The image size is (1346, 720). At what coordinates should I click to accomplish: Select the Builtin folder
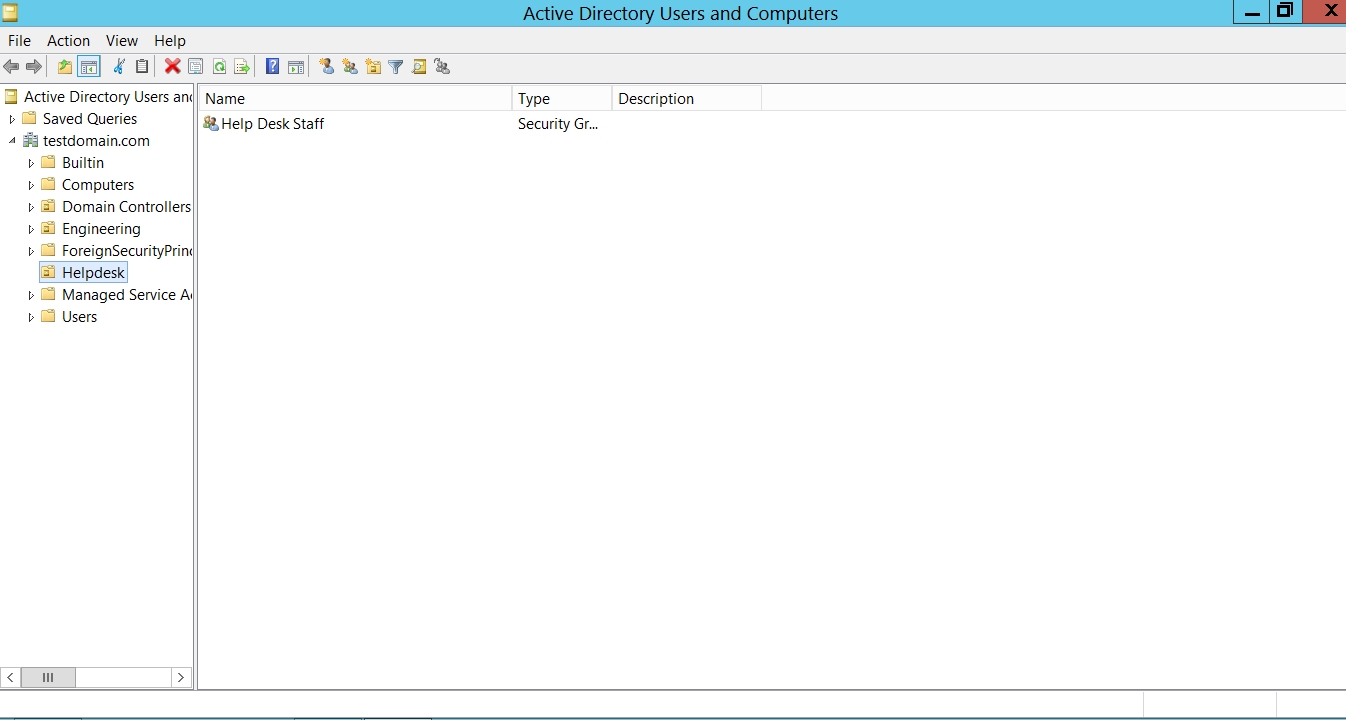(83, 163)
